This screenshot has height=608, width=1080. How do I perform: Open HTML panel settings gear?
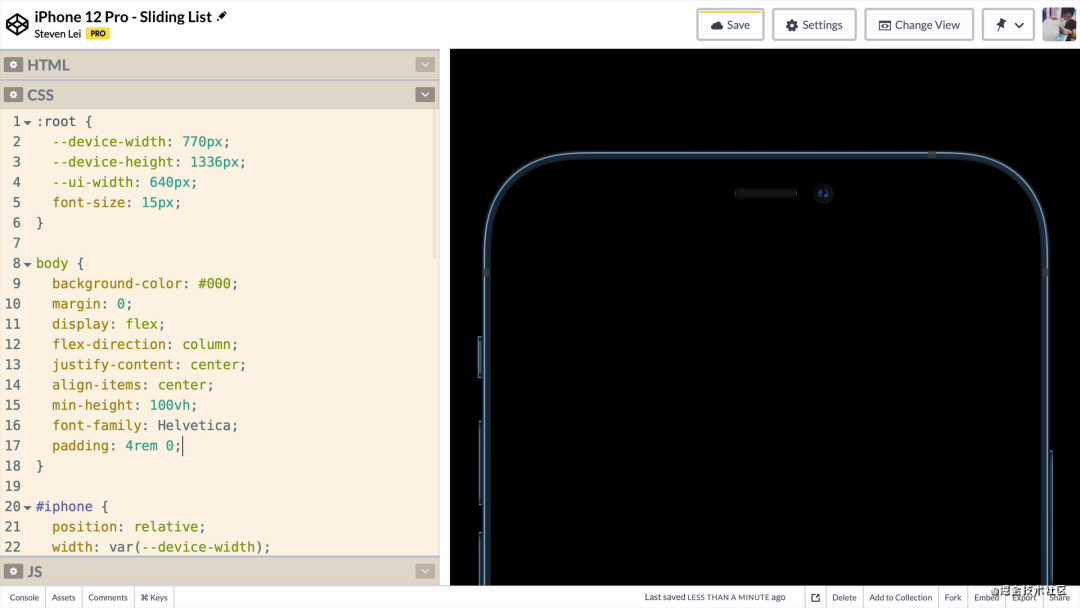click(x=13, y=65)
